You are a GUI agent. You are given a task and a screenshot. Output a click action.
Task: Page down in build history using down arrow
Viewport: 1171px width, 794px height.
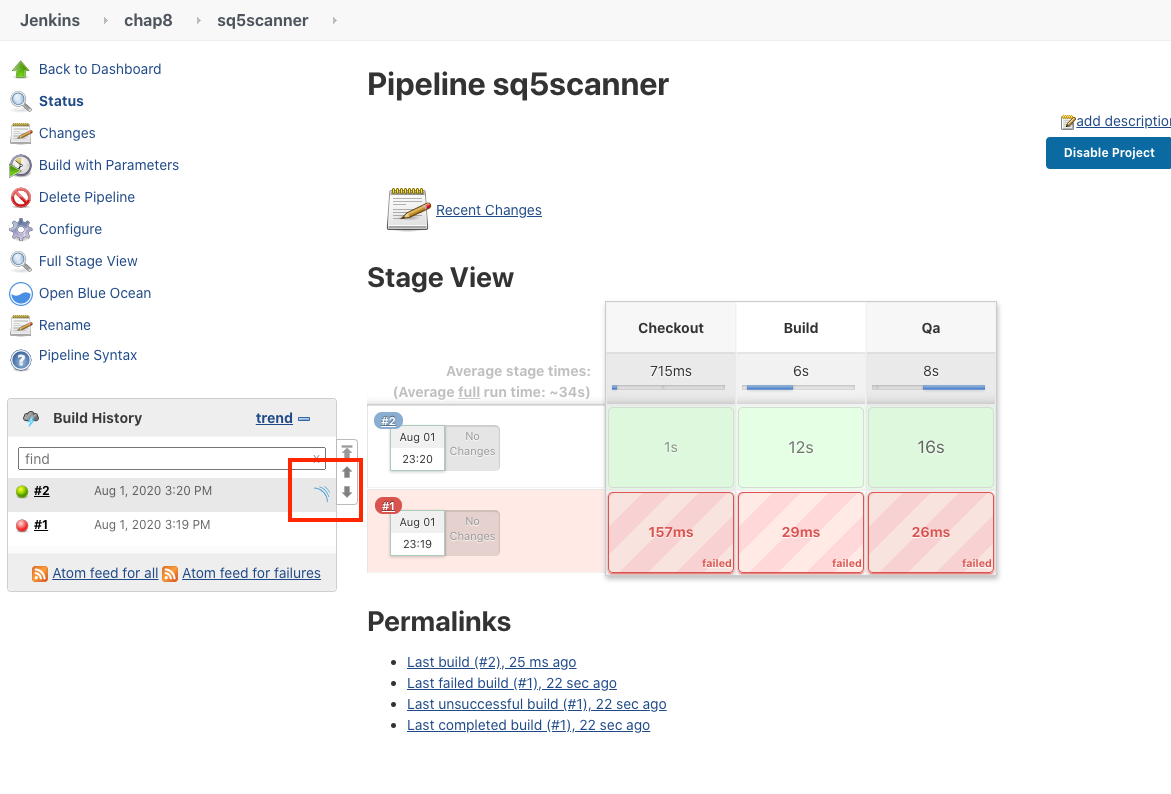pyautogui.click(x=347, y=492)
